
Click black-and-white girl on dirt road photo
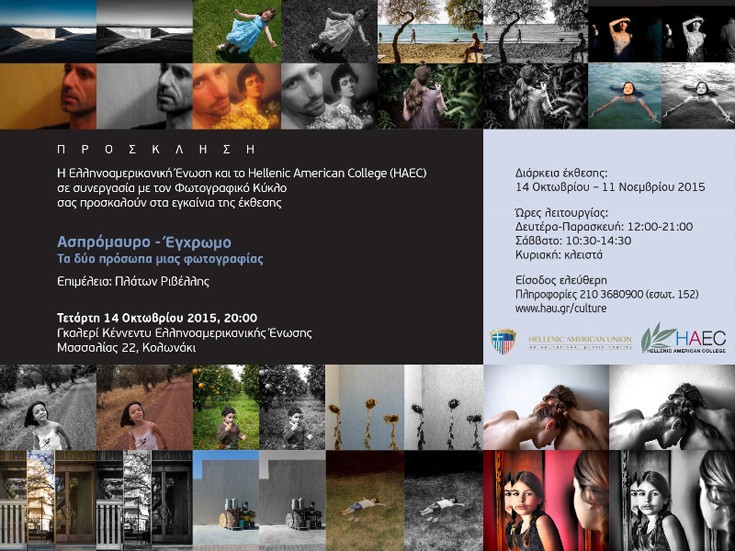pyautogui.click(x=48, y=407)
